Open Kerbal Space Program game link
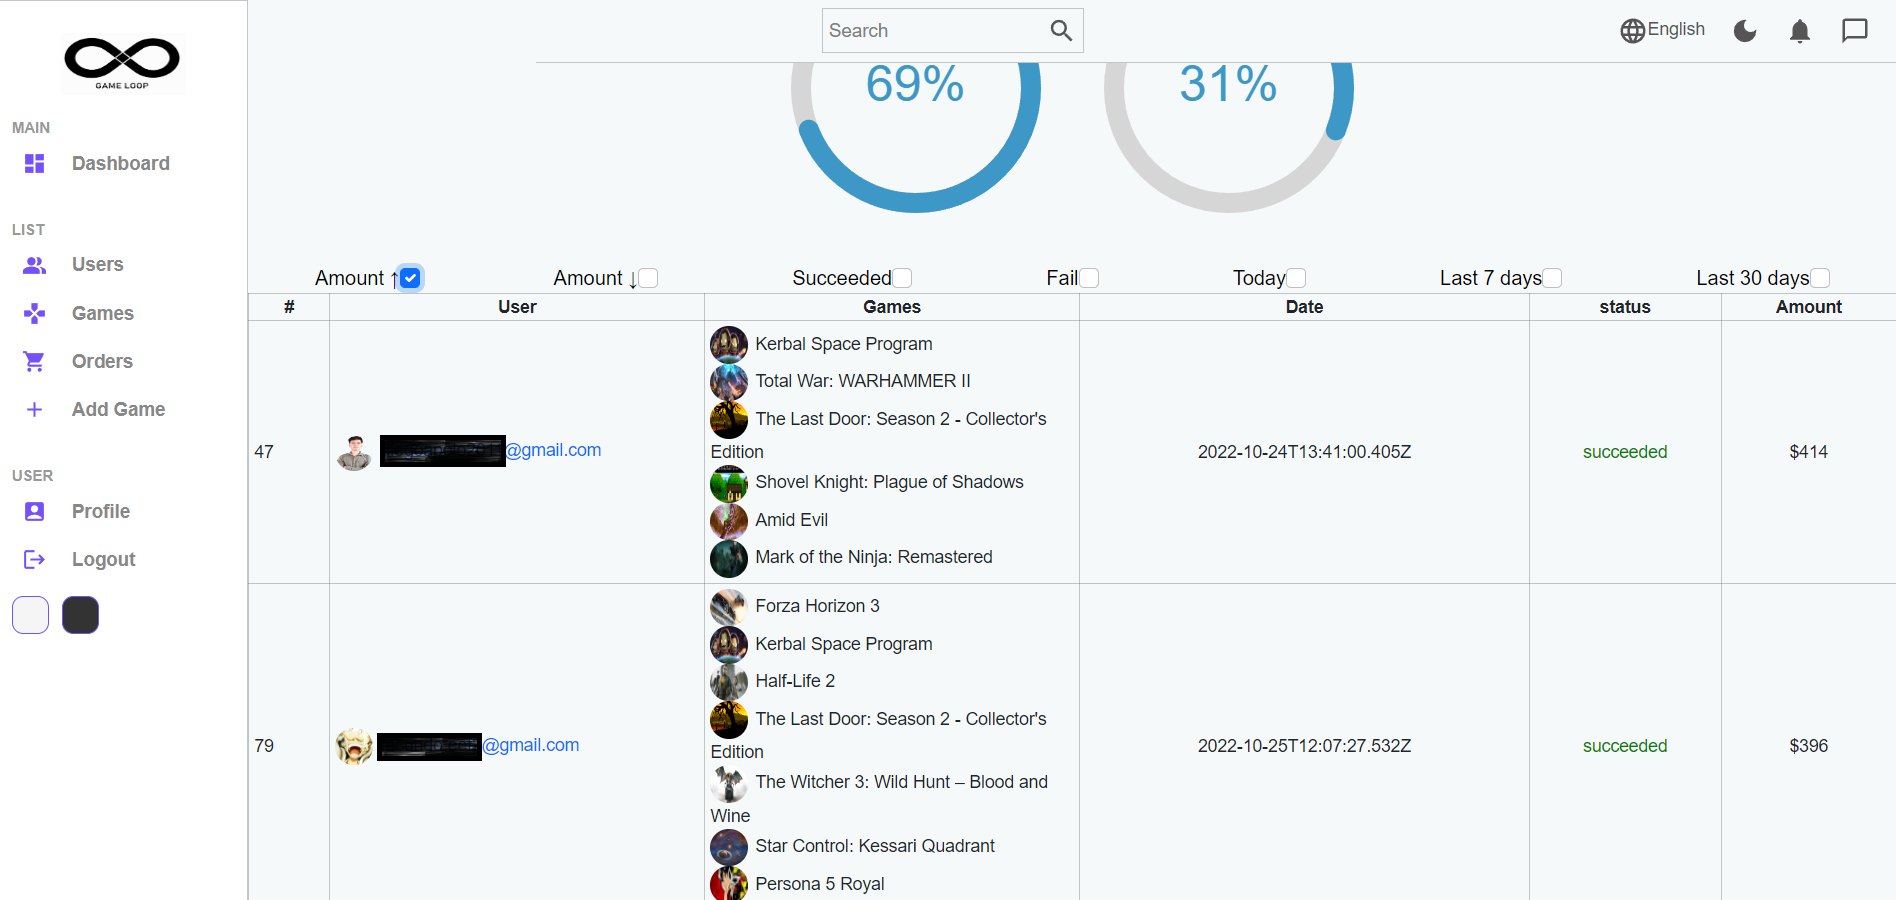Screen dimensions: 1896x900 pyautogui.click(x=843, y=343)
